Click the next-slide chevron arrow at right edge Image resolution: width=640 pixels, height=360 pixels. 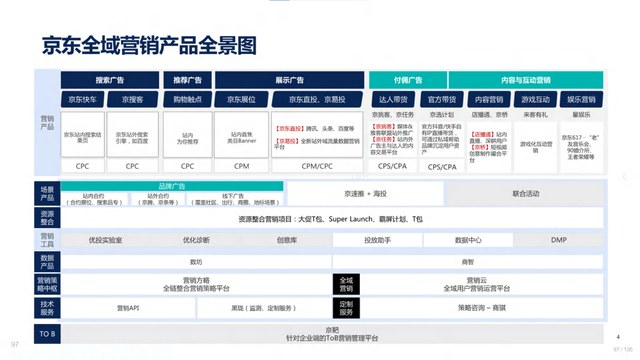pyautogui.click(x=625, y=176)
